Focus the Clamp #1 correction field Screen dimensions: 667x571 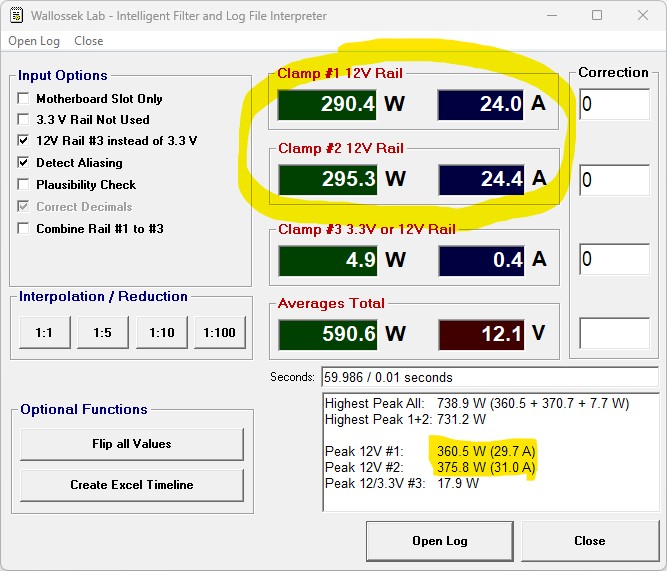coord(615,104)
